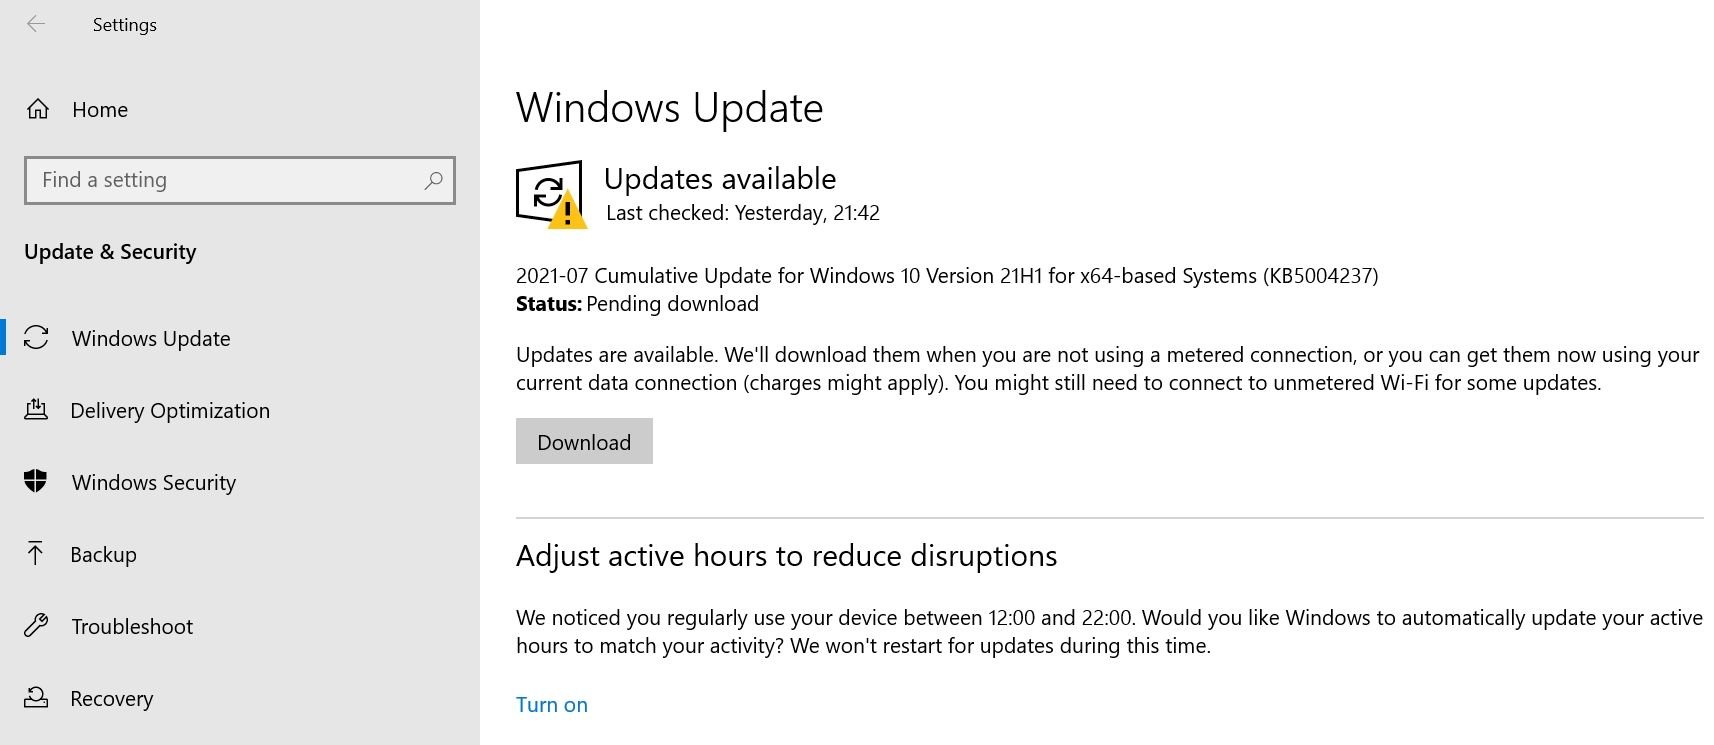Click the back arrow icon
Viewport: 1714px width, 745px height.
36,24
